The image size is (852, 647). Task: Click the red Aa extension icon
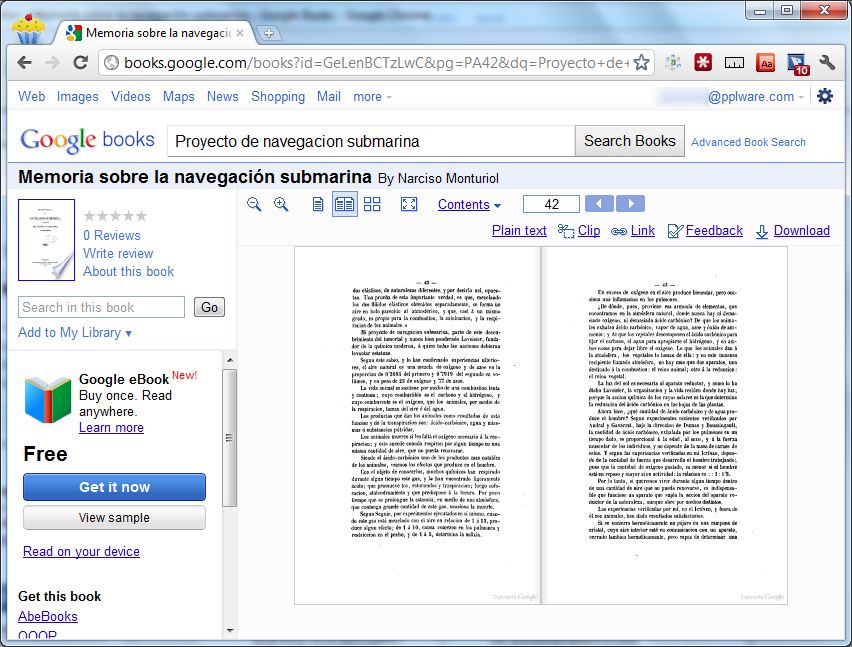[766, 63]
